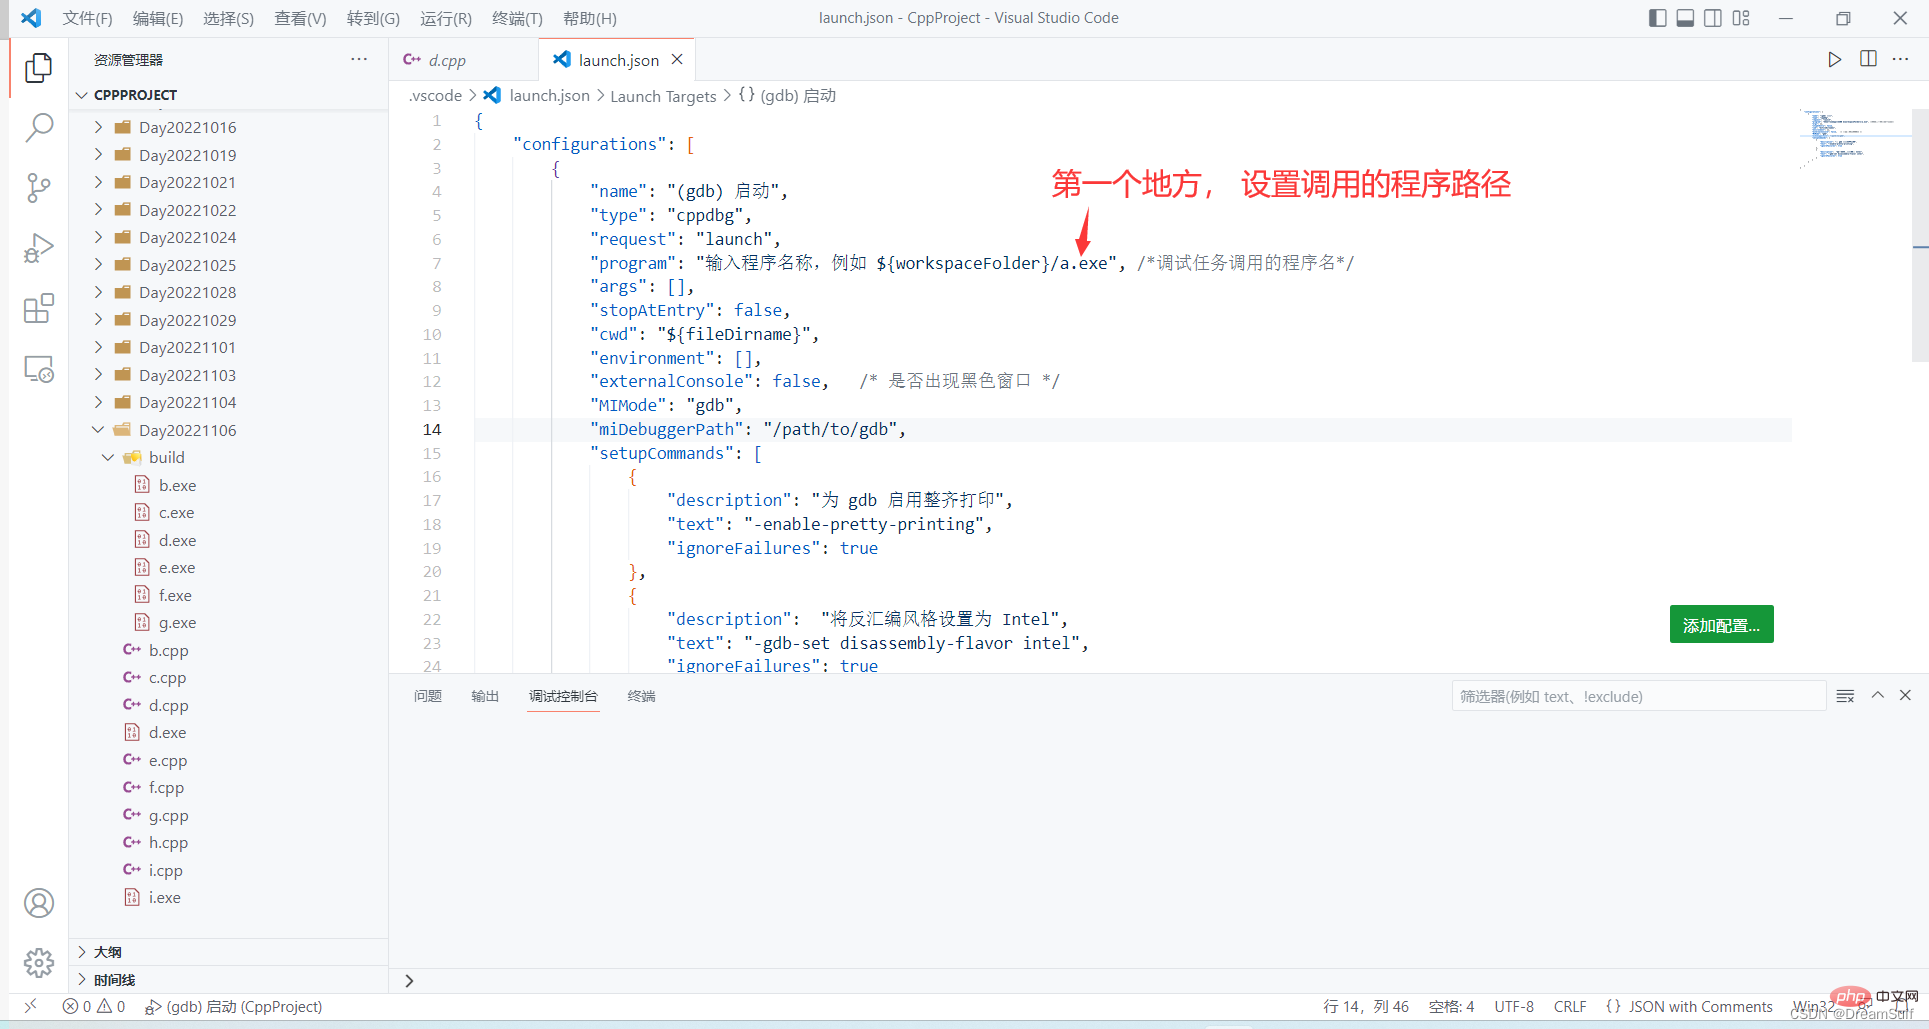Switch to the d.cpp editor tab
The width and height of the screenshot is (1929, 1029).
[x=447, y=60]
